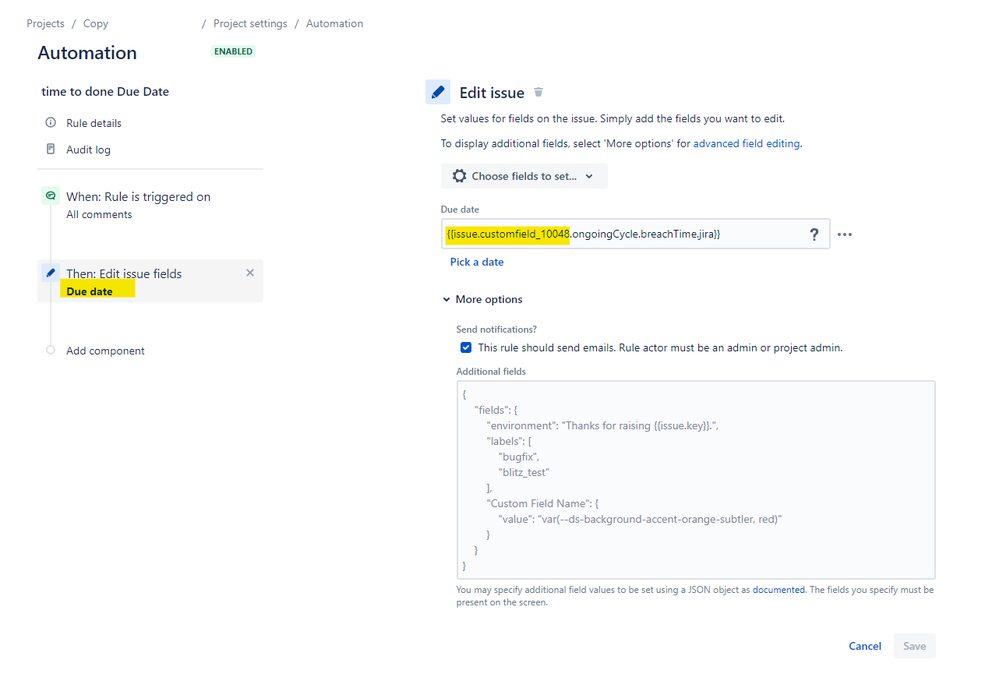Image resolution: width=999 pixels, height=677 pixels.
Task: Click the Save button
Action: pyautogui.click(x=914, y=646)
